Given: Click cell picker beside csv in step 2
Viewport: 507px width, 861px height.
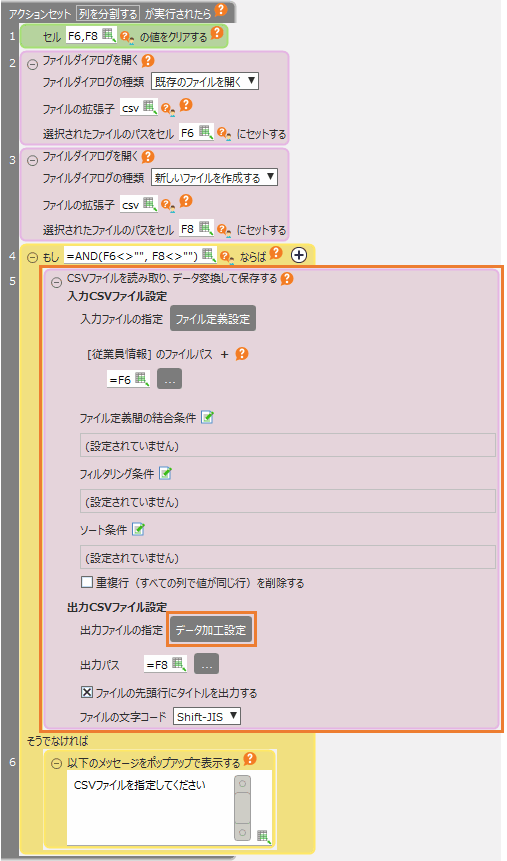Looking at the screenshot, I should pyautogui.click(x=150, y=107).
